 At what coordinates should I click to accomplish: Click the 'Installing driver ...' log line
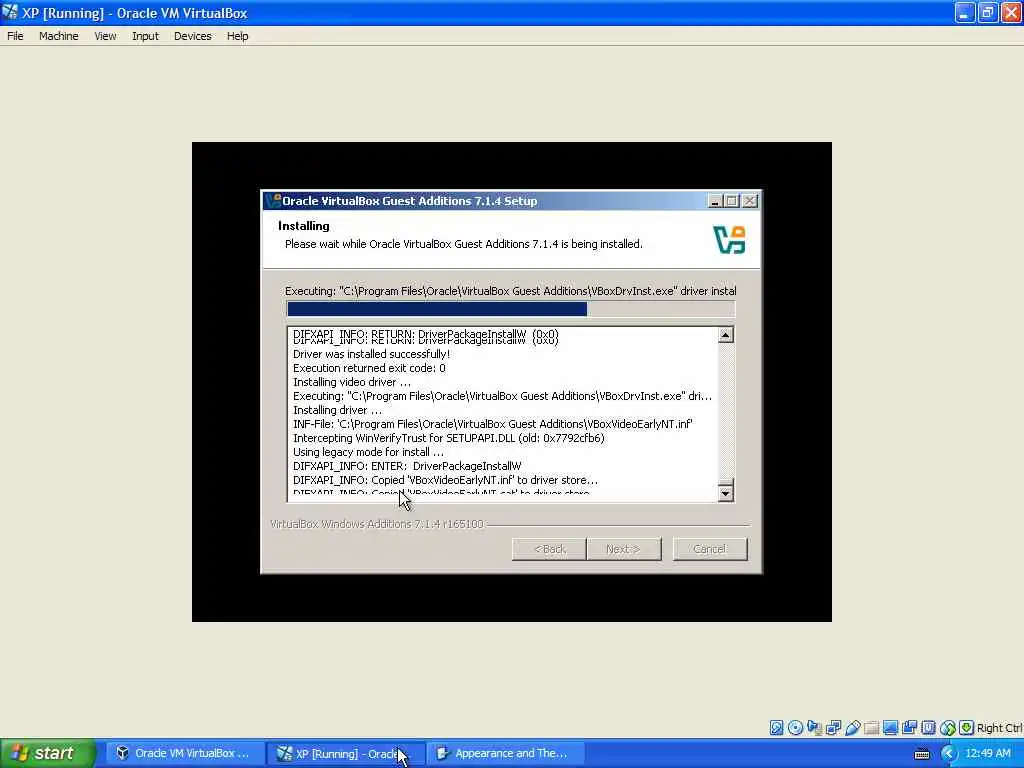338,410
